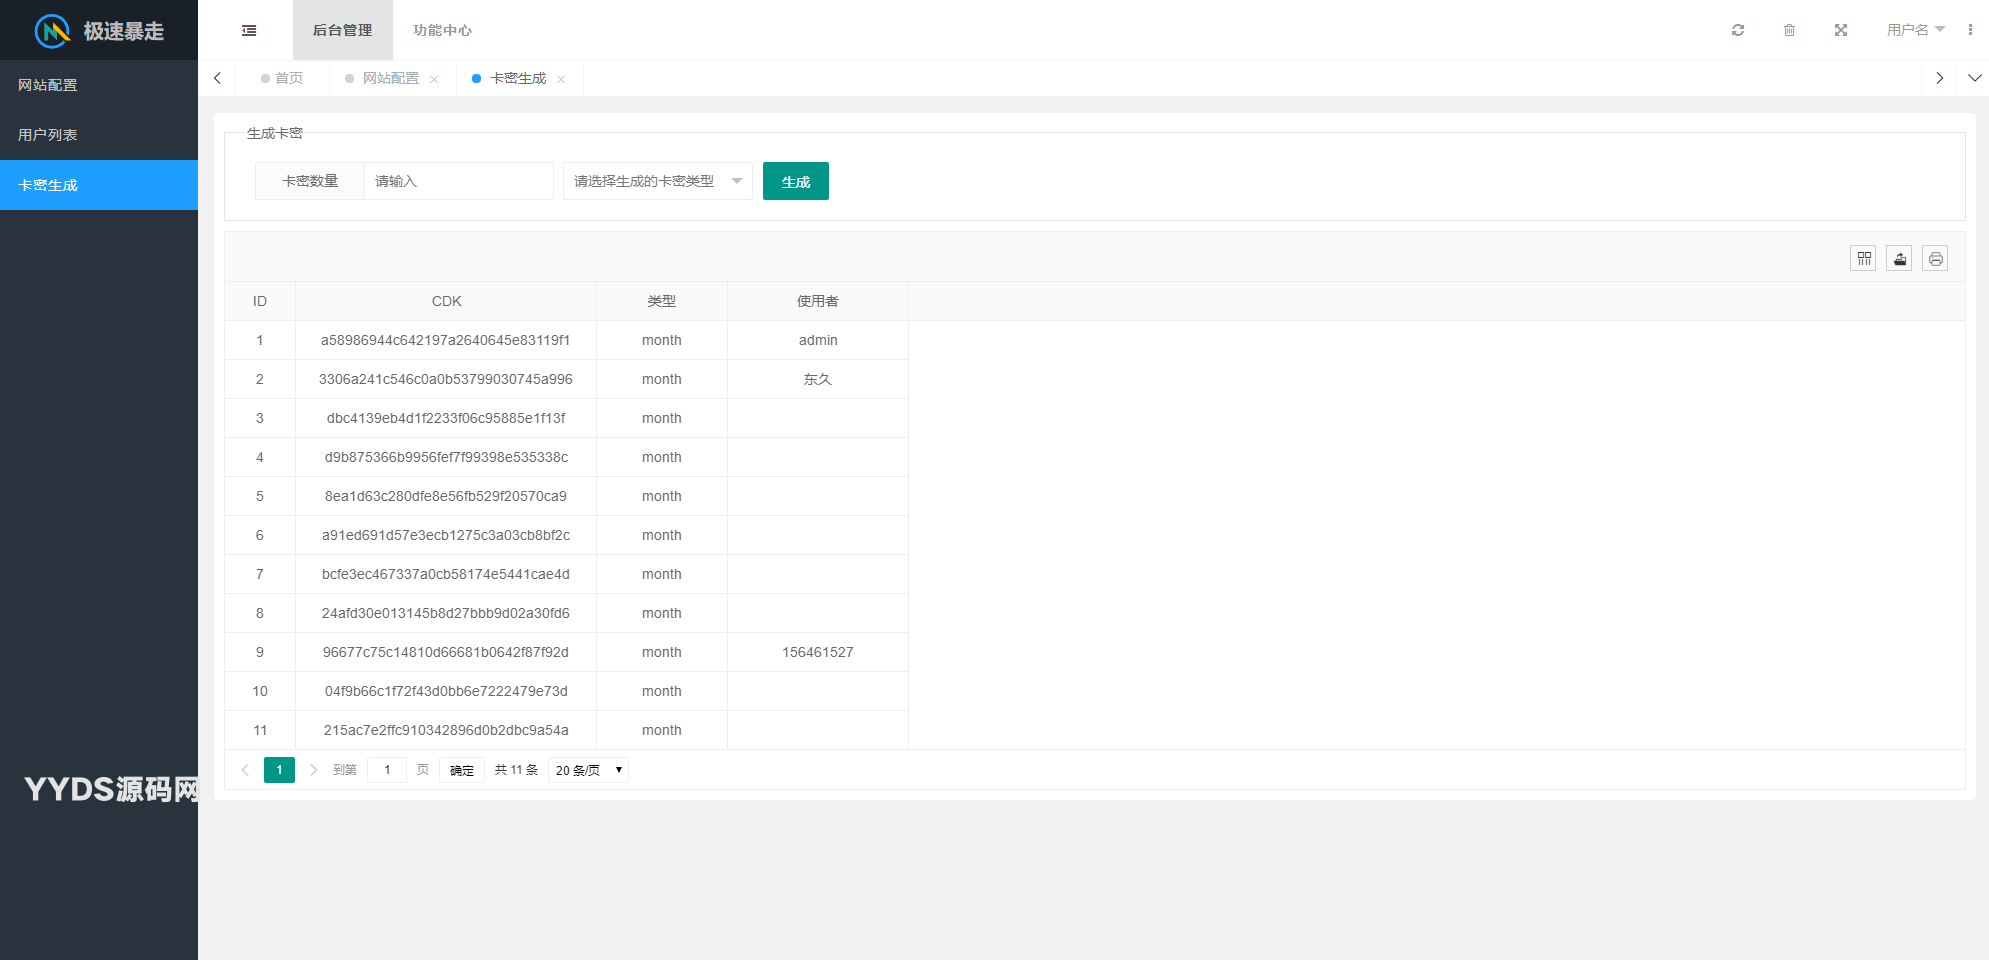This screenshot has width=1989, height=960.
Task: Switch to the 功能中心 top tab
Action: pos(442,31)
